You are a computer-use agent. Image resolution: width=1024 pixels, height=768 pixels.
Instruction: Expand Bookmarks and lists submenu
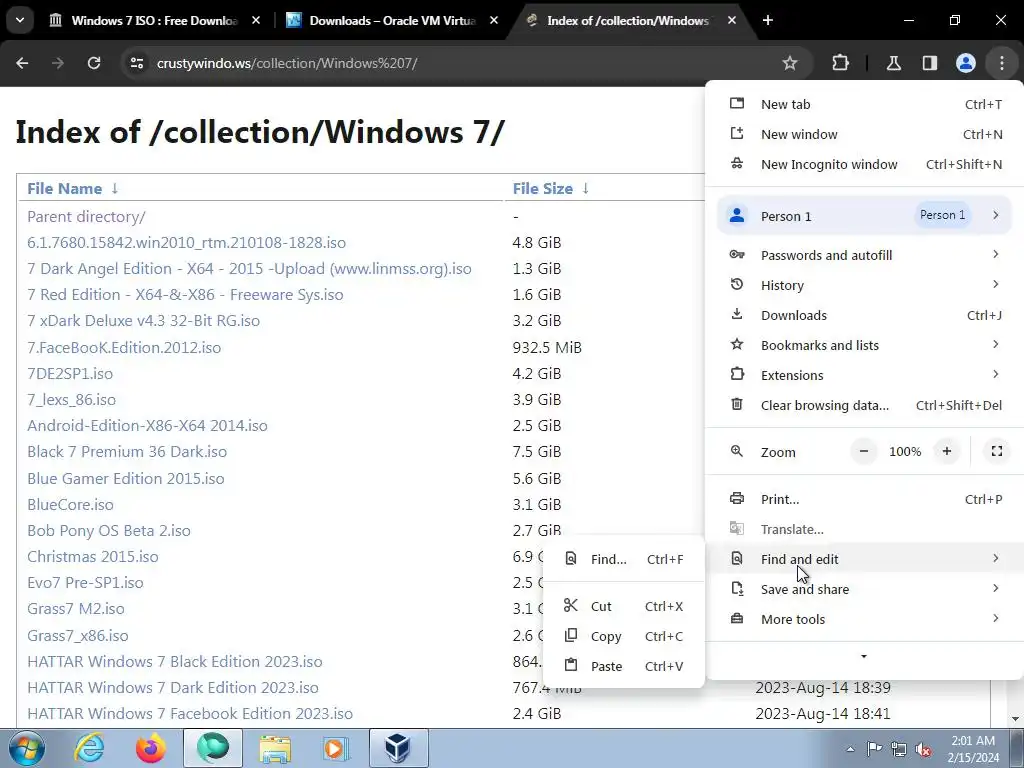tap(864, 345)
